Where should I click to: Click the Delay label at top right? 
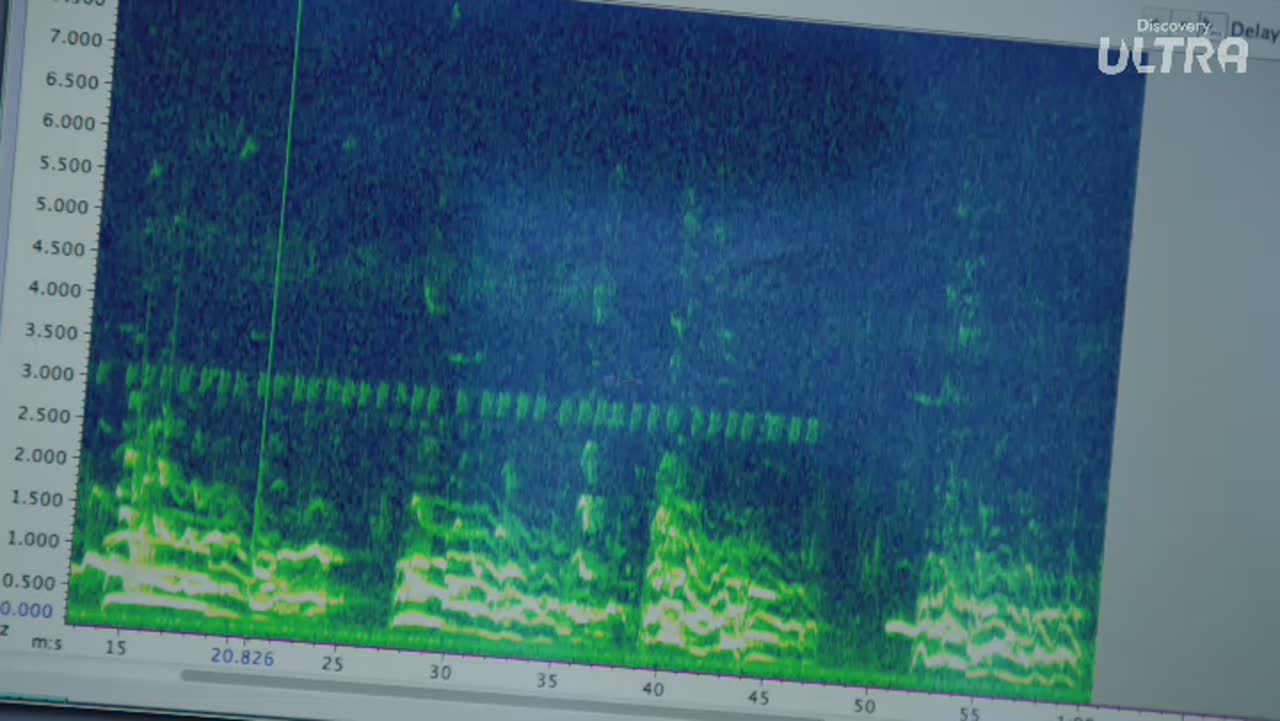(x=1254, y=31)
